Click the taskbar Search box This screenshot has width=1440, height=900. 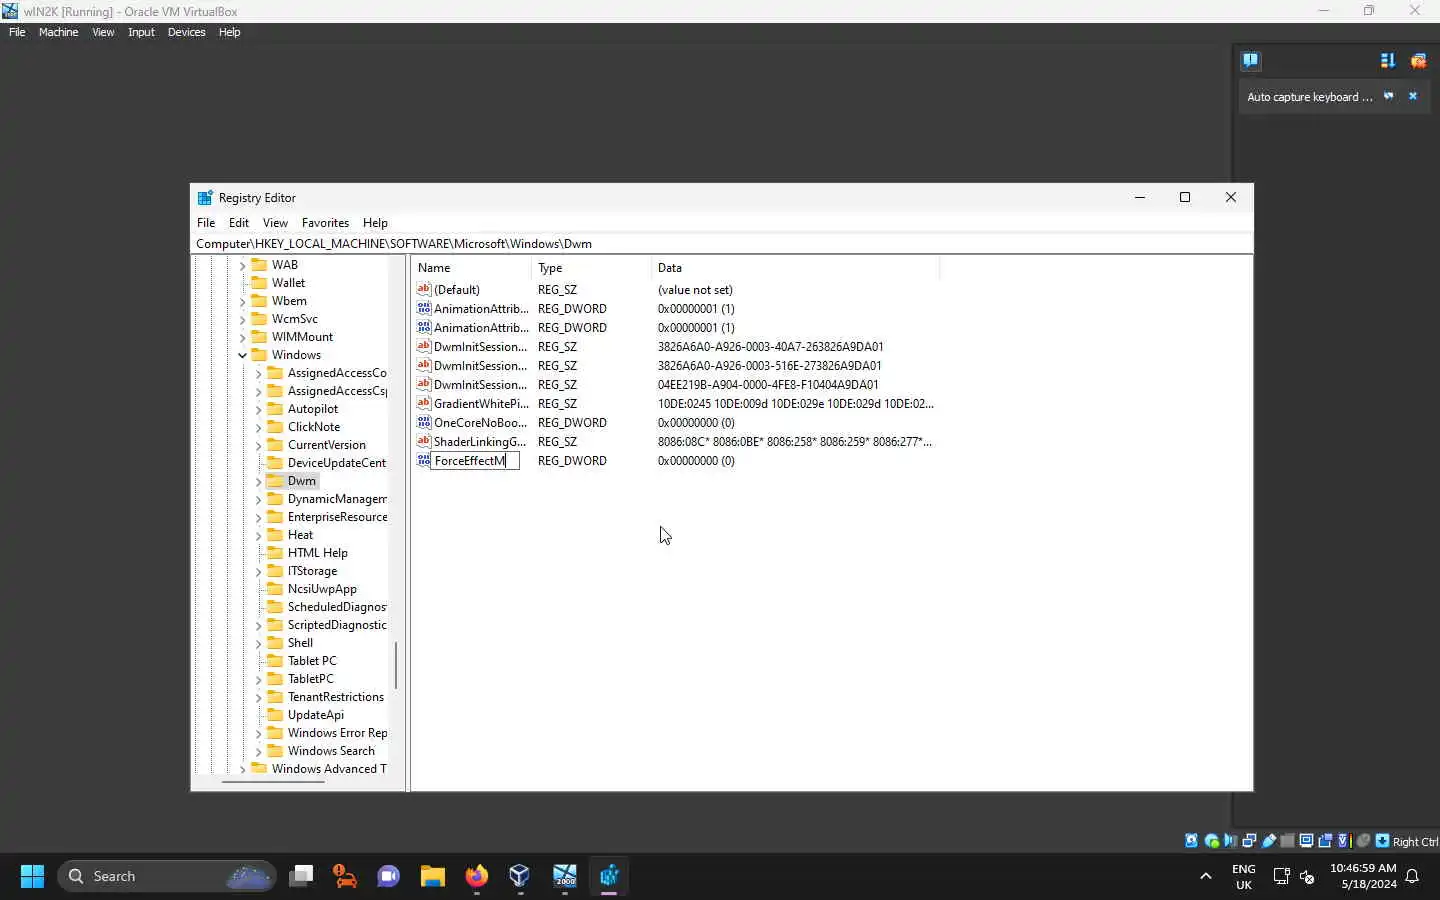click(166, 876)
